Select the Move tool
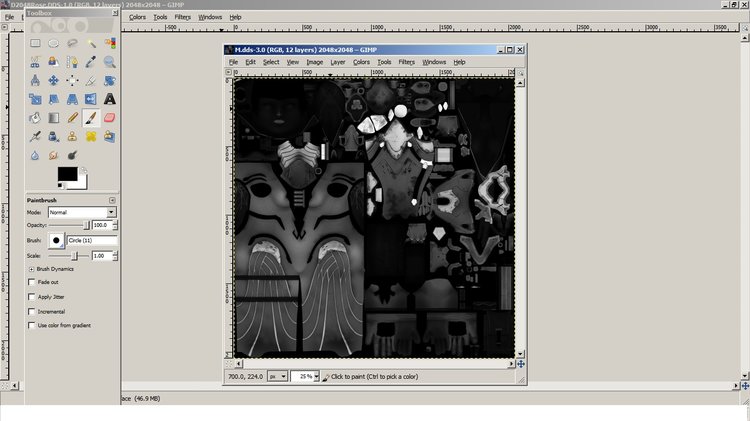 pos(54,80)
